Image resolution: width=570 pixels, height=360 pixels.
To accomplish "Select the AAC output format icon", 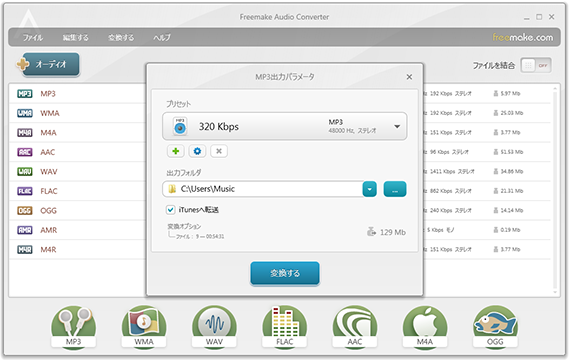I will coord(355,327).
